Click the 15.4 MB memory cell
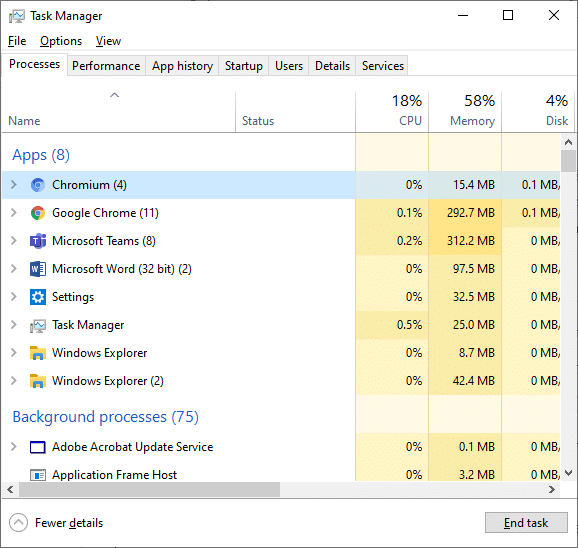Screen dimensions: 578x548 point(465,185)
